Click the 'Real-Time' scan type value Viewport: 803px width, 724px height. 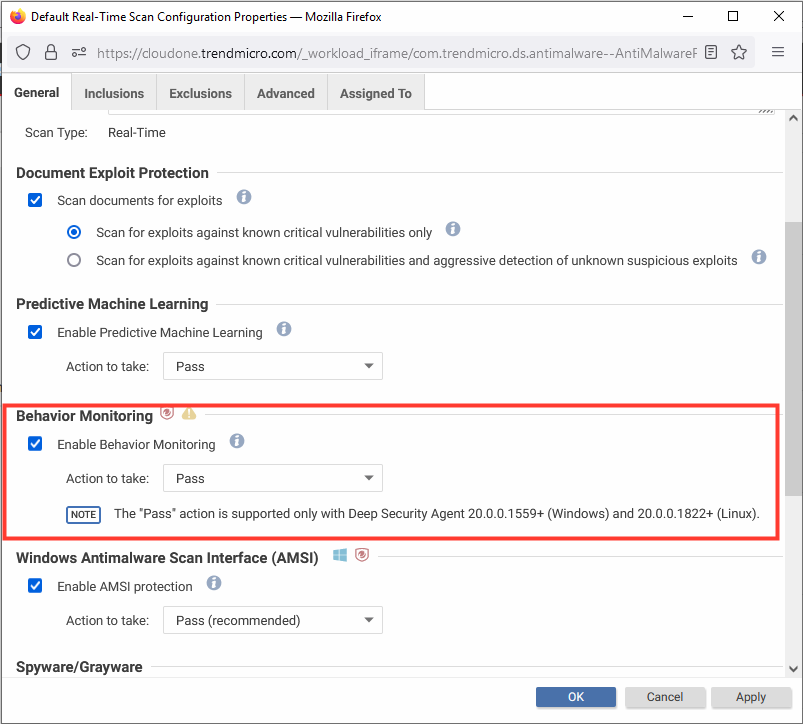pyautogui.click(x=137, y=133)
